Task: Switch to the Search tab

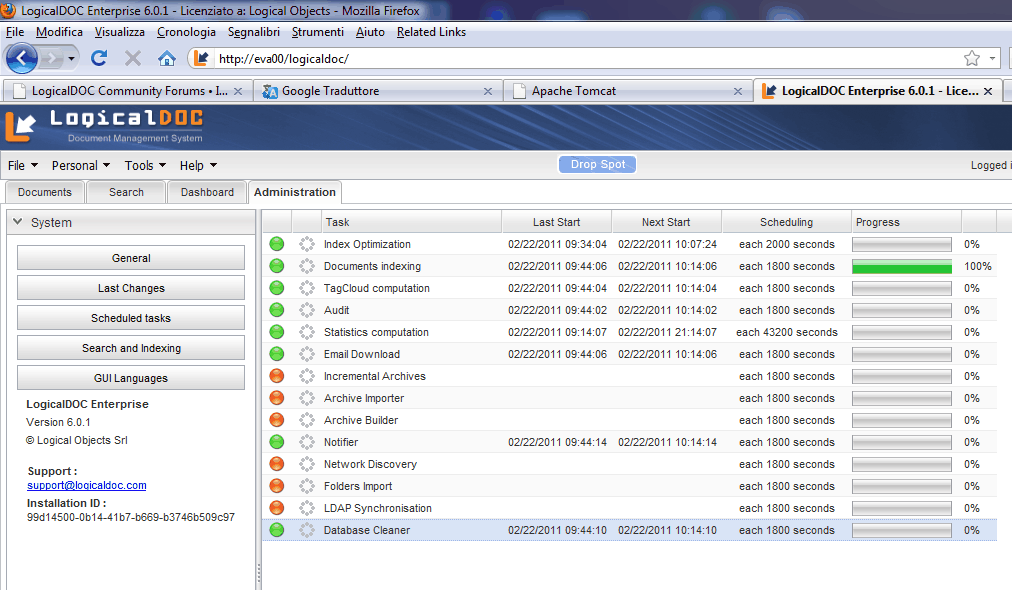Action: pyautogui.click(x=126, y=192)
